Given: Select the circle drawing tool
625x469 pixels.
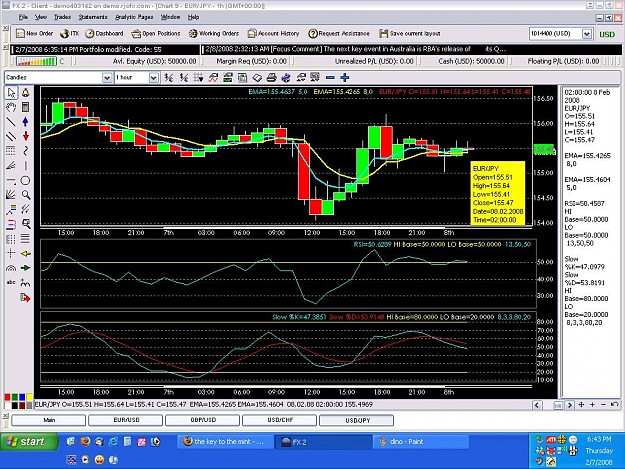Looking at the screenshot, I should (26, 181).
